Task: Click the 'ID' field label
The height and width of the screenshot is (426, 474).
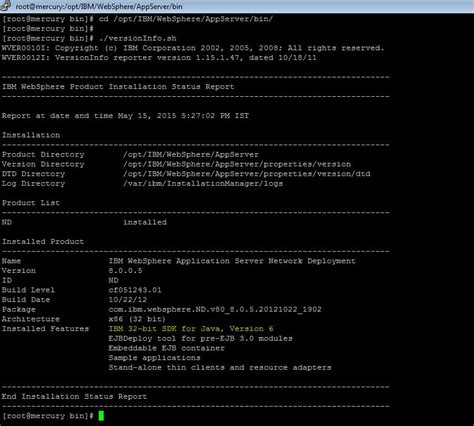Action: point(7,280)
